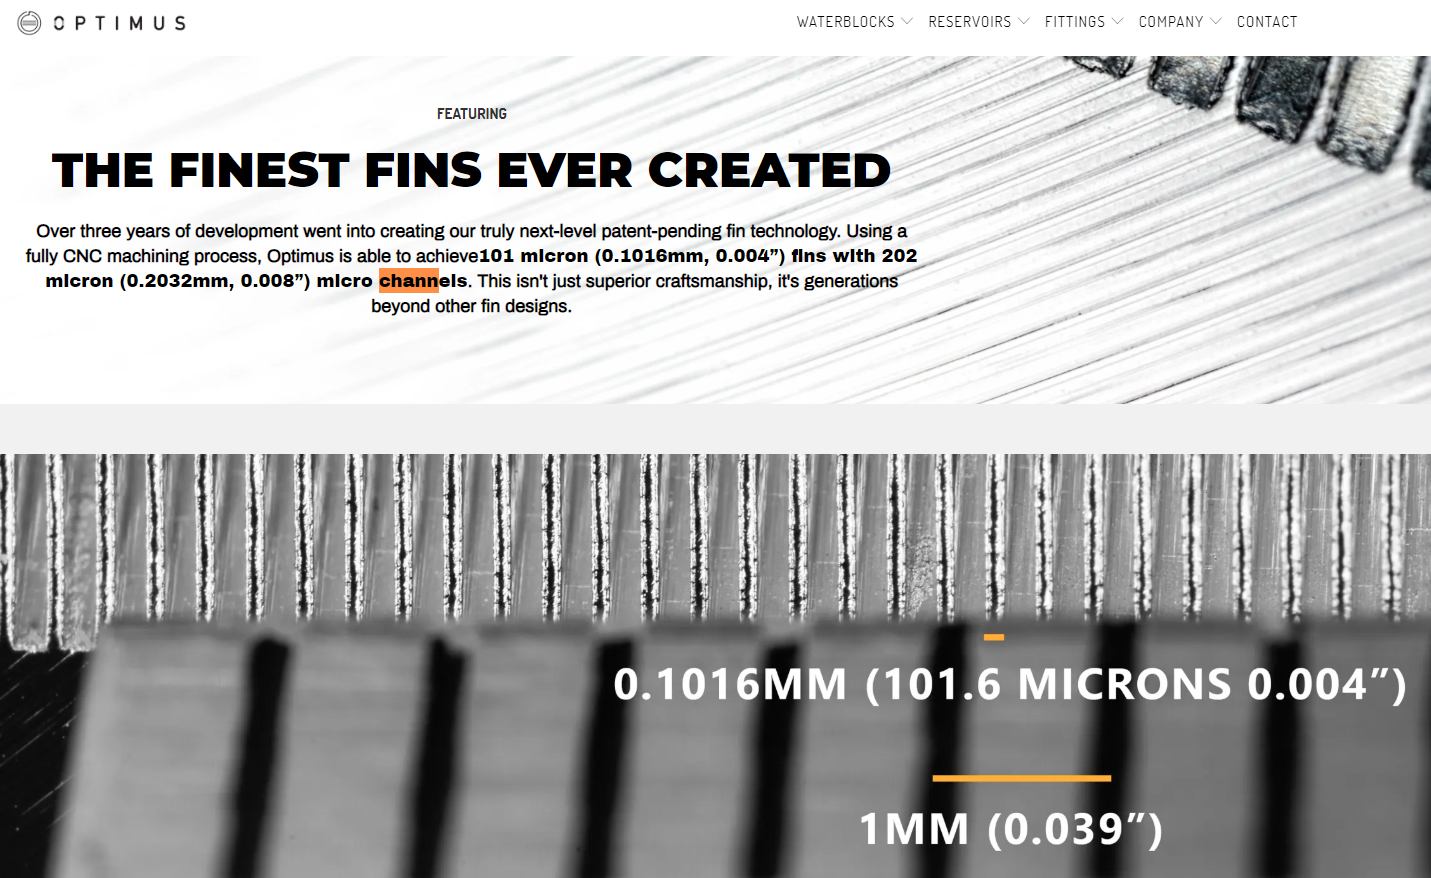Expand the Waterblocks dropdown chevron
1431x878 pixels.
[x=907, y=22]
